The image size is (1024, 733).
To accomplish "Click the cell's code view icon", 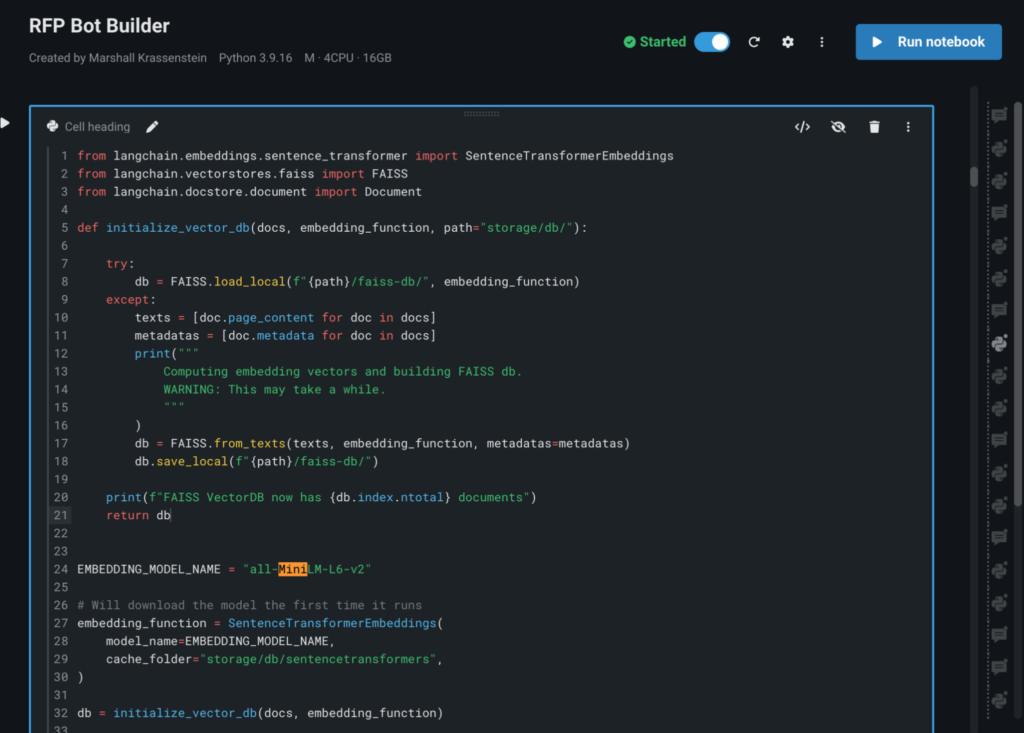I will [x=802, y=127].
